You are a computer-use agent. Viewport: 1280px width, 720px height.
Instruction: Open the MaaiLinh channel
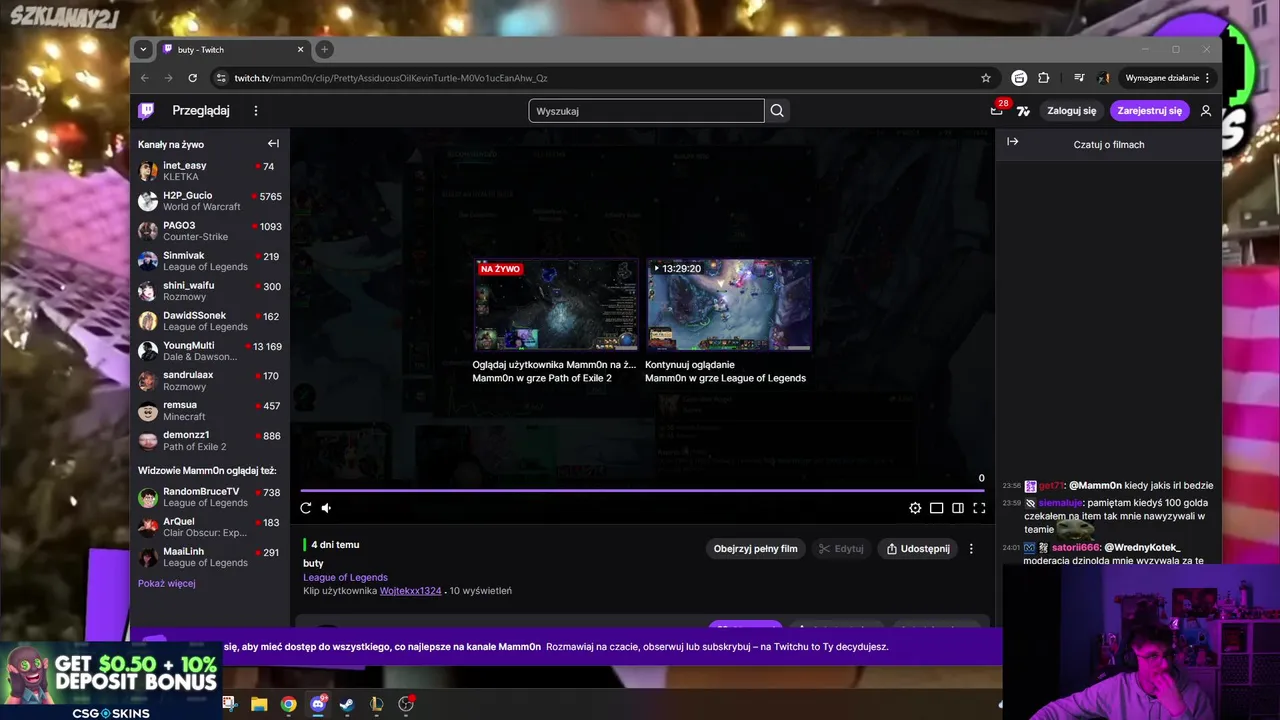210,557
